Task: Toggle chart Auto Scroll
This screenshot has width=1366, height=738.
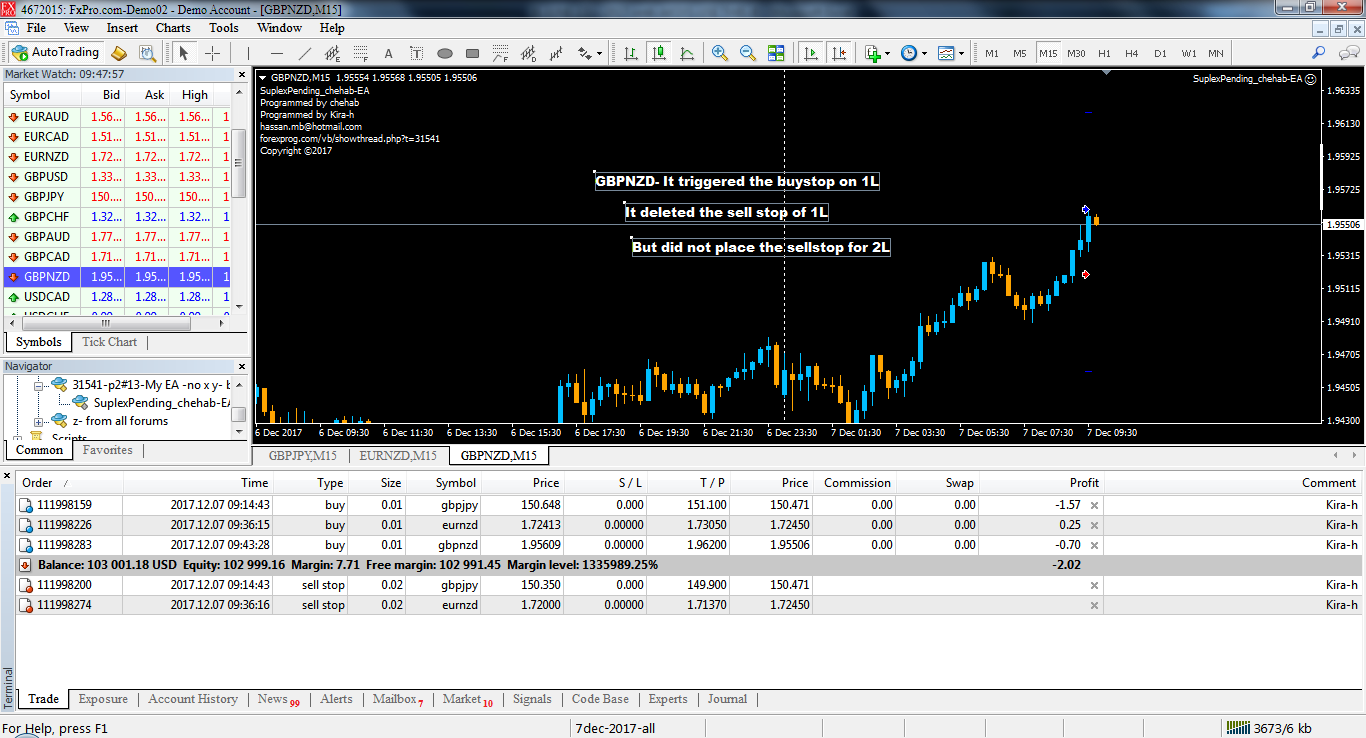Action: pos(811,53)
